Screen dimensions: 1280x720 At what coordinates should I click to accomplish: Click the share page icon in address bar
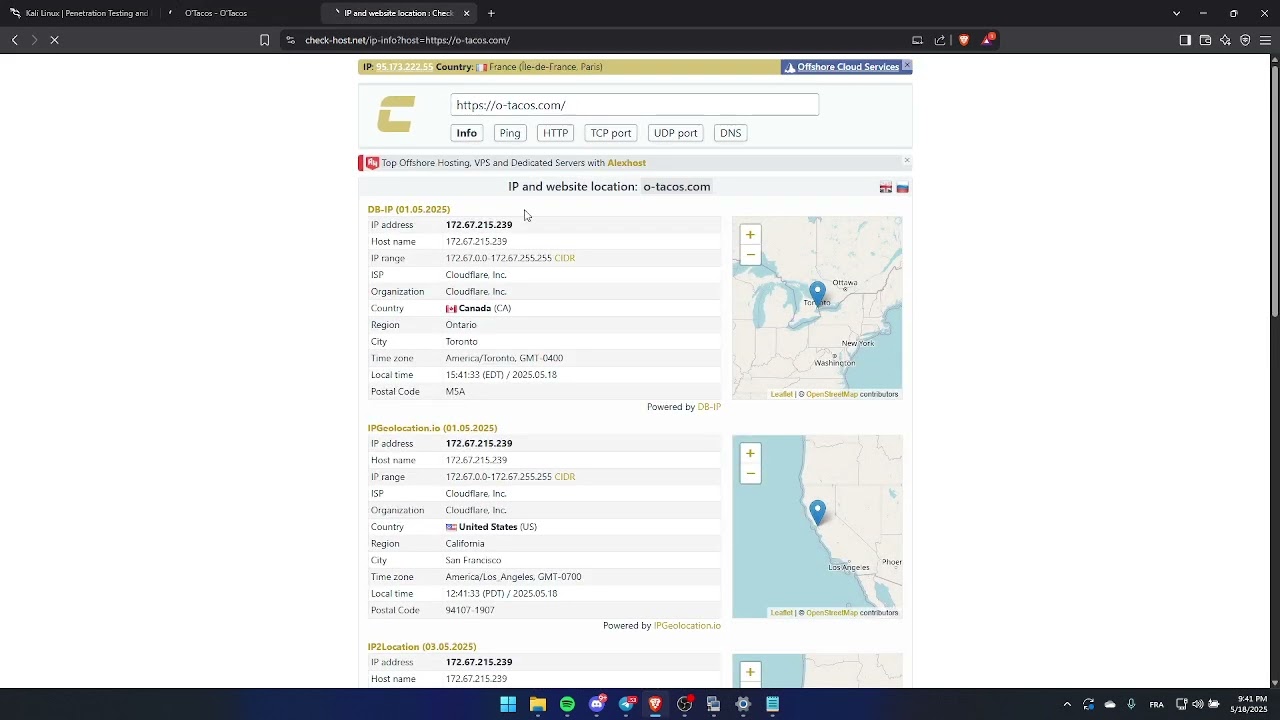940,40
